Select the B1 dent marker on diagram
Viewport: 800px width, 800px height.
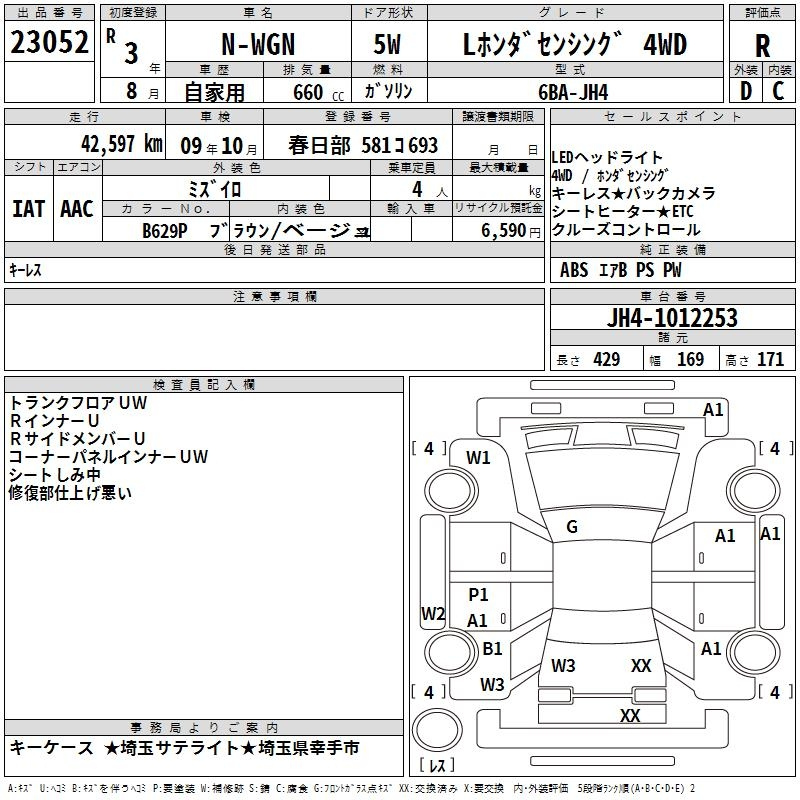[x=492, y=649]
